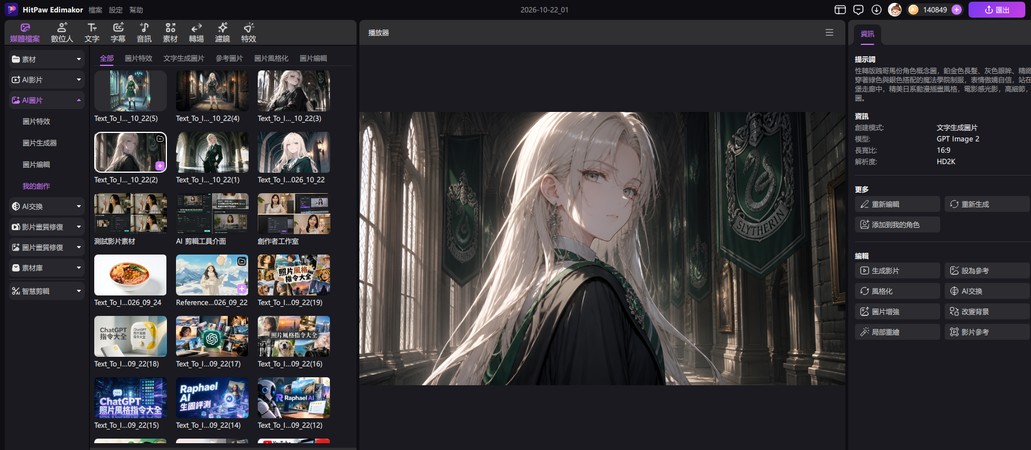Click the purple plus to add coins
Screen dimensions: 1031x450
956,10
